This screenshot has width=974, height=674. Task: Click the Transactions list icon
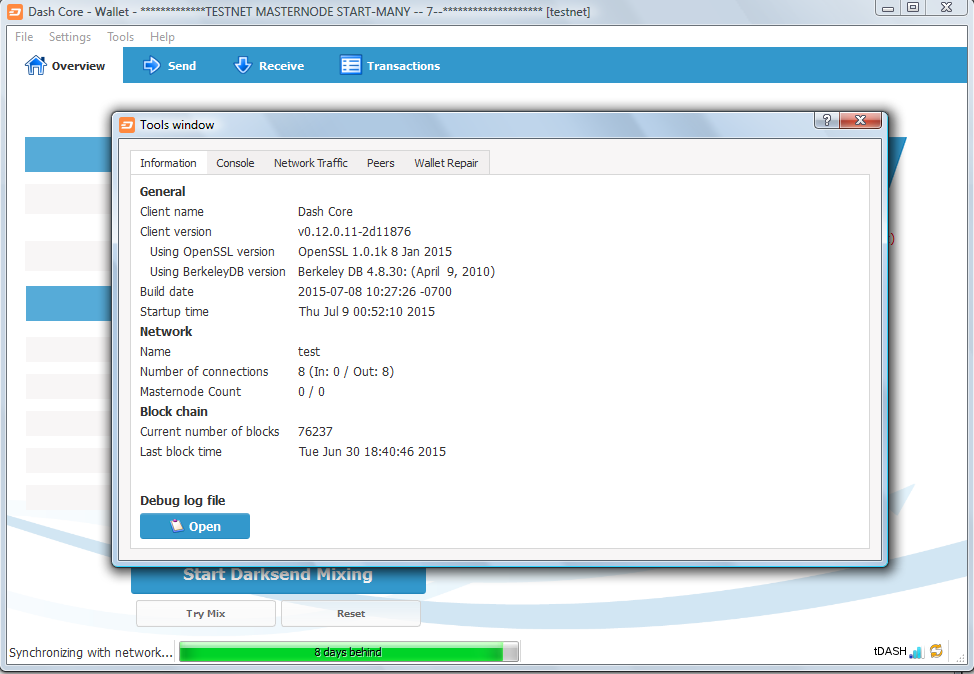pyautogui.click(x=350, y=65)
